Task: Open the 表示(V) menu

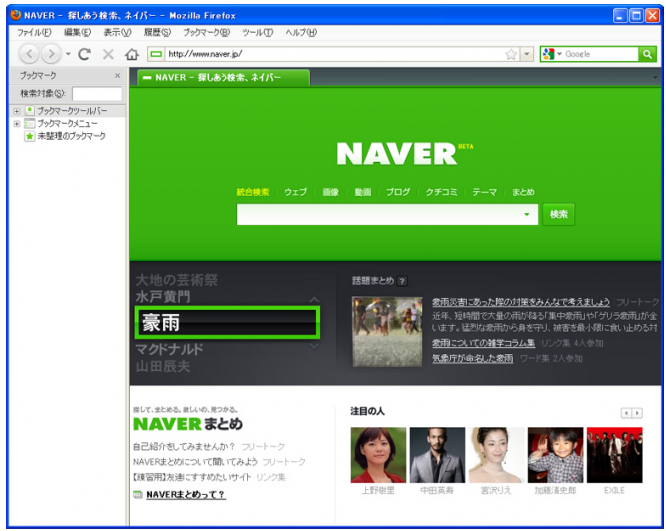Action: point(117,32)
